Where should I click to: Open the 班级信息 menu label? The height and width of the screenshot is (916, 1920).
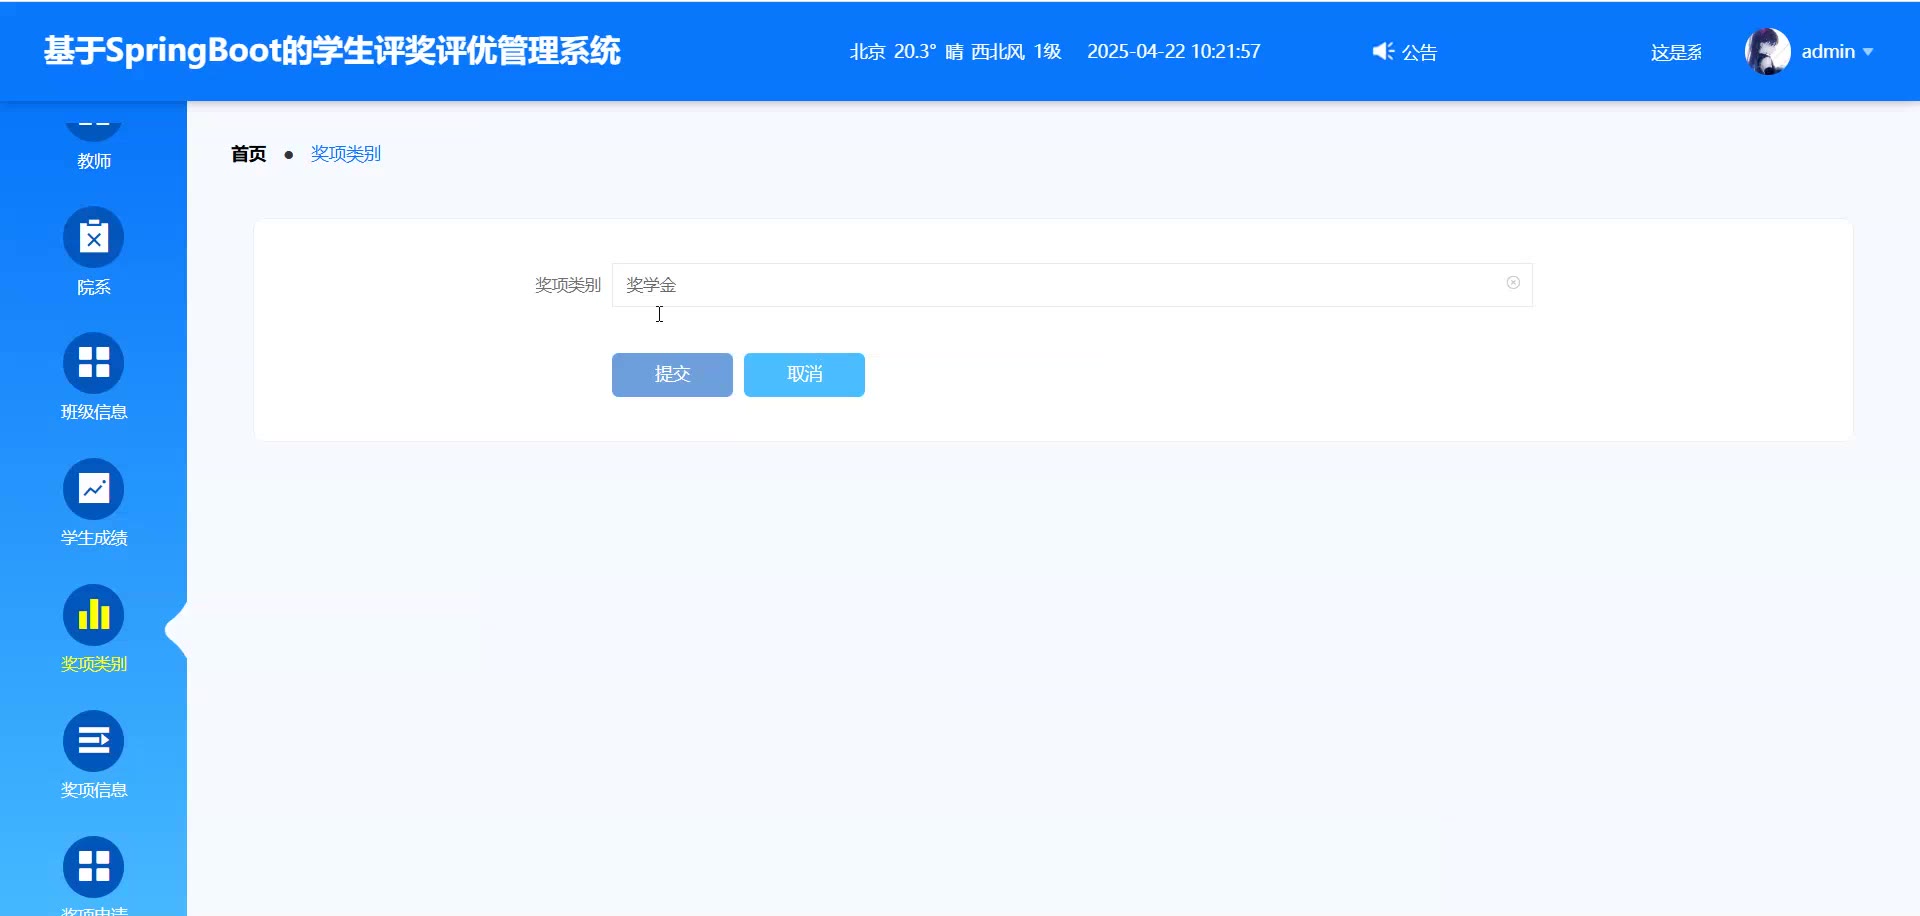(x=94, y=412)
